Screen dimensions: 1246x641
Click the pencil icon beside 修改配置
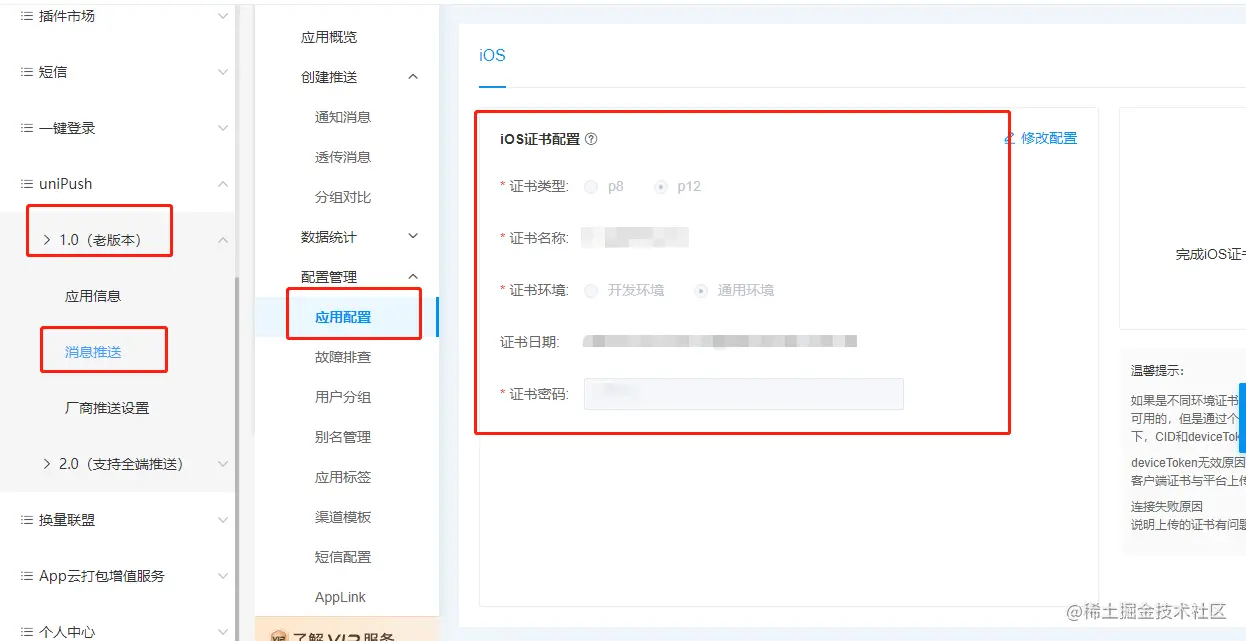click(1008, 138)
